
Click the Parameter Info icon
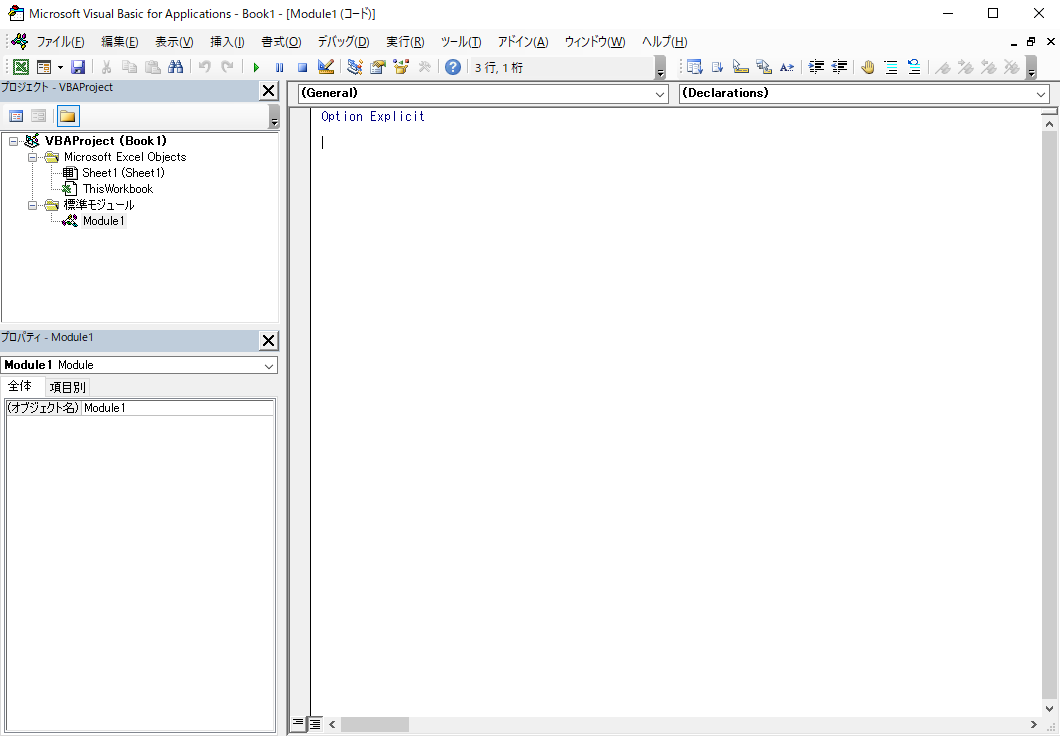[x=764, y=67]
